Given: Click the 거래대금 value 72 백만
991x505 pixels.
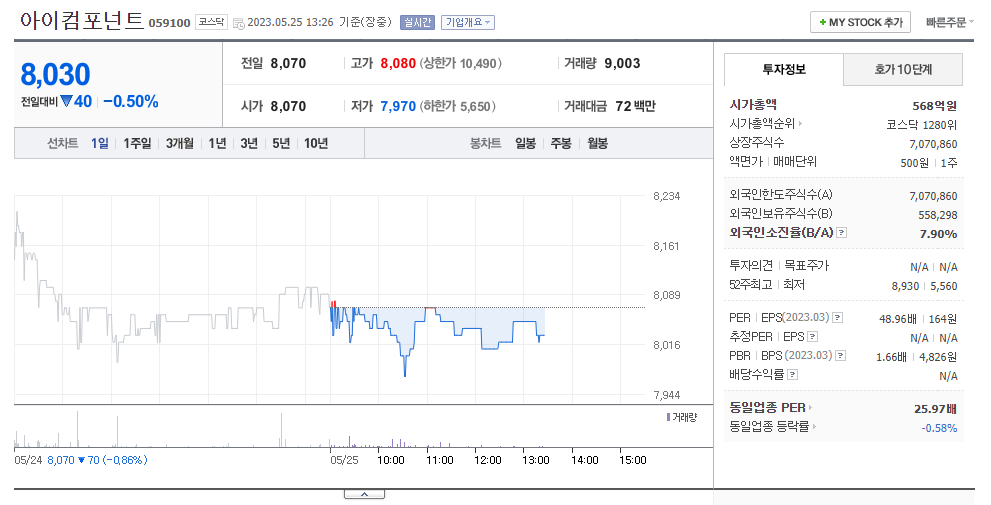Looking at the screenshot, I should (635, 106).
